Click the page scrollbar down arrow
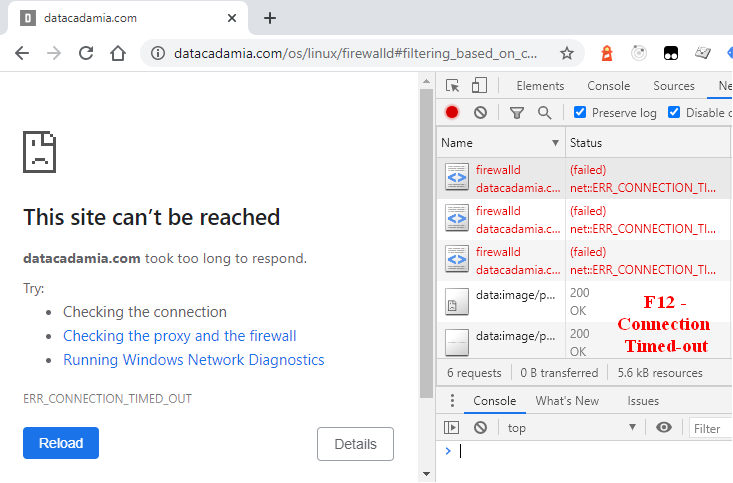Viewport: 733px width, 483px height. coord(426,474)
